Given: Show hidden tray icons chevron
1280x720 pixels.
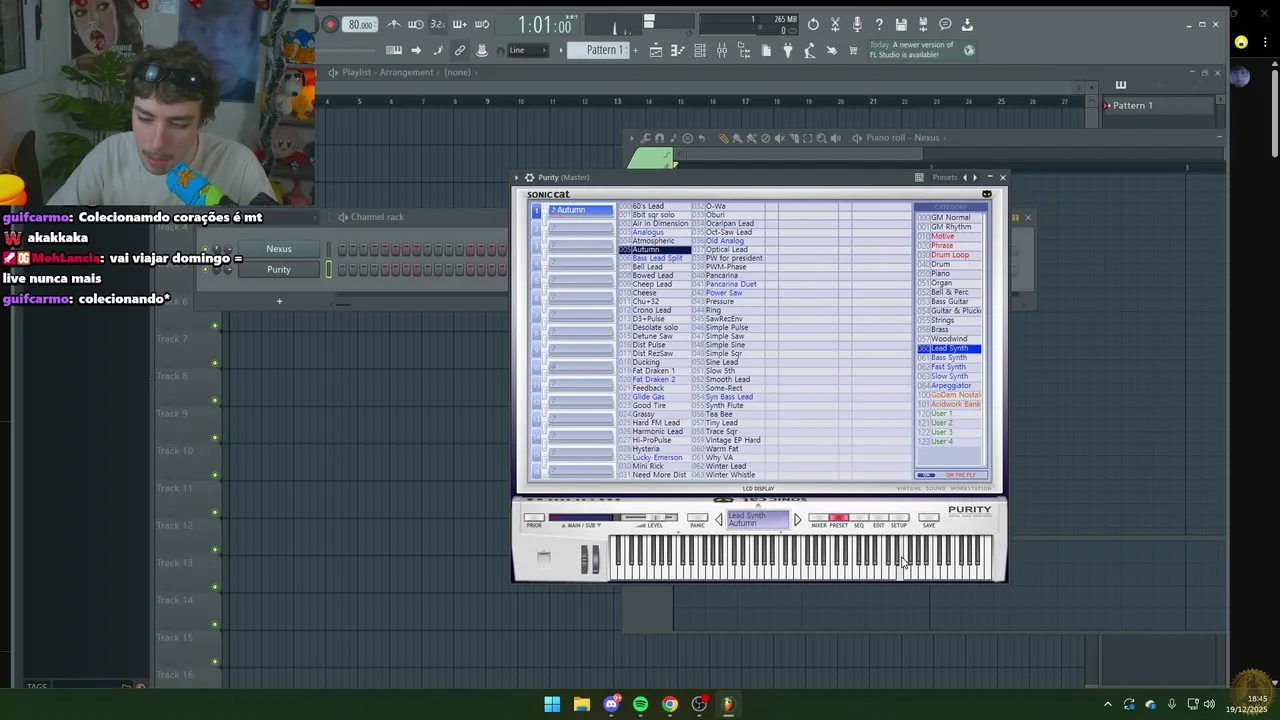Looking at the screenshot, I should point(1107,704).
